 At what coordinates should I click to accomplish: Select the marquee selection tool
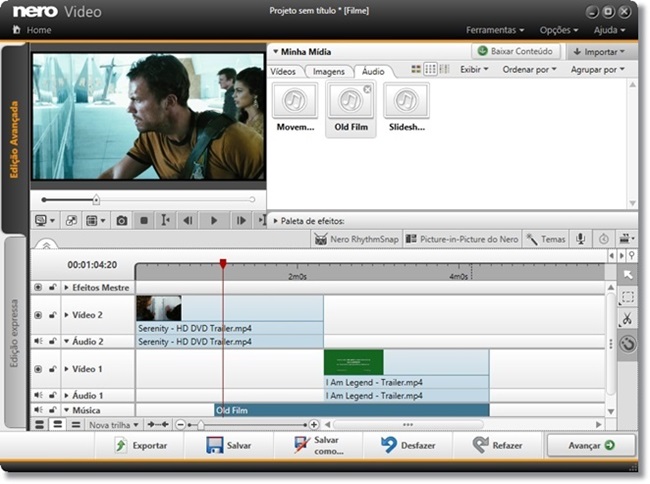coord(628,297)
